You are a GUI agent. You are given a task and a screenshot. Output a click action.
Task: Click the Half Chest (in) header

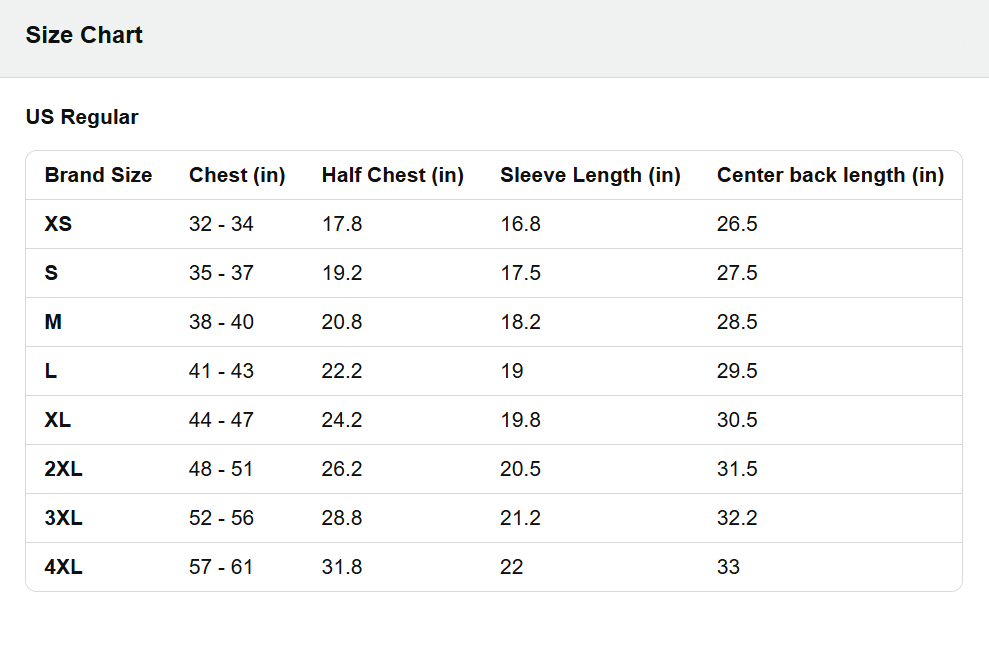click(393, 175)
